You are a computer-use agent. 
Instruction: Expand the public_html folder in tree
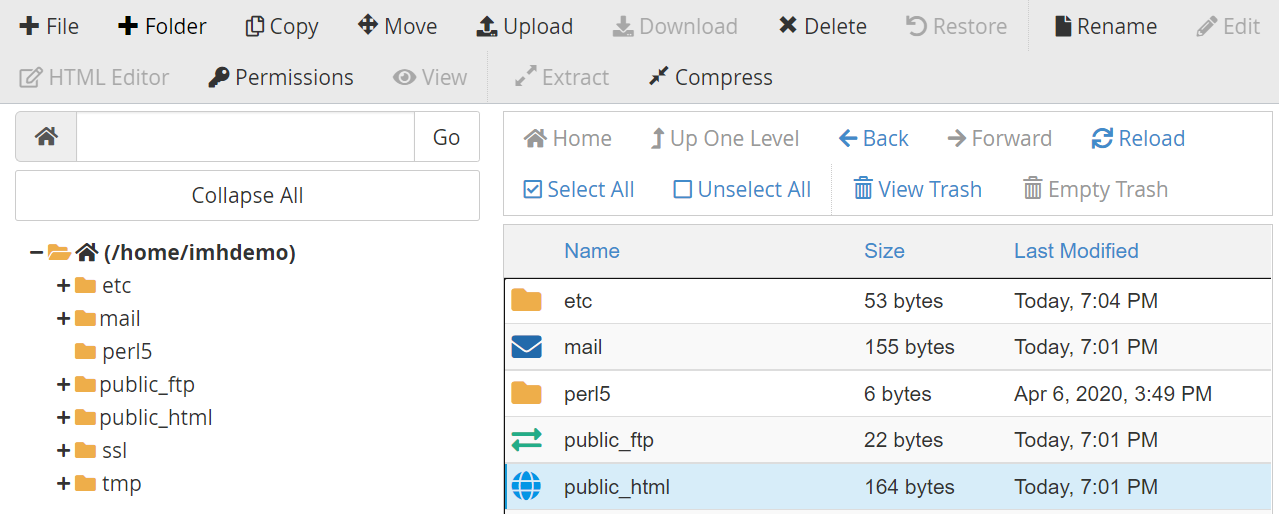(63, 418)
